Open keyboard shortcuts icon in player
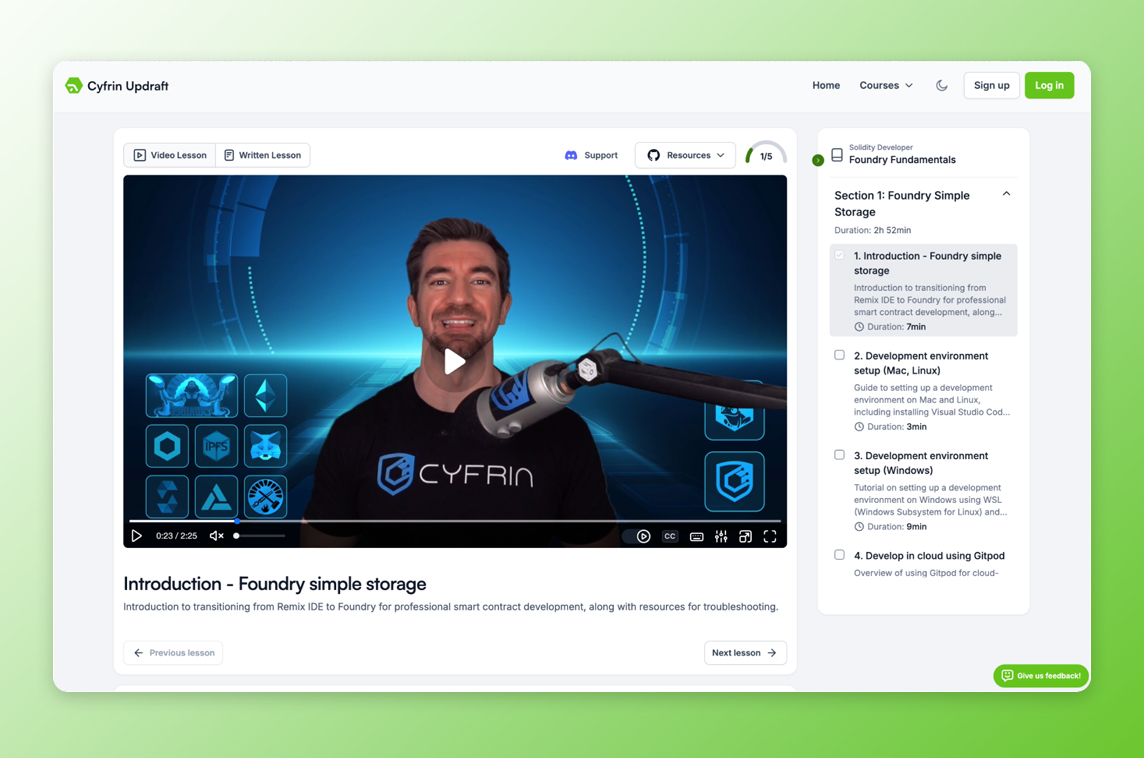 (x=697, y=537)
